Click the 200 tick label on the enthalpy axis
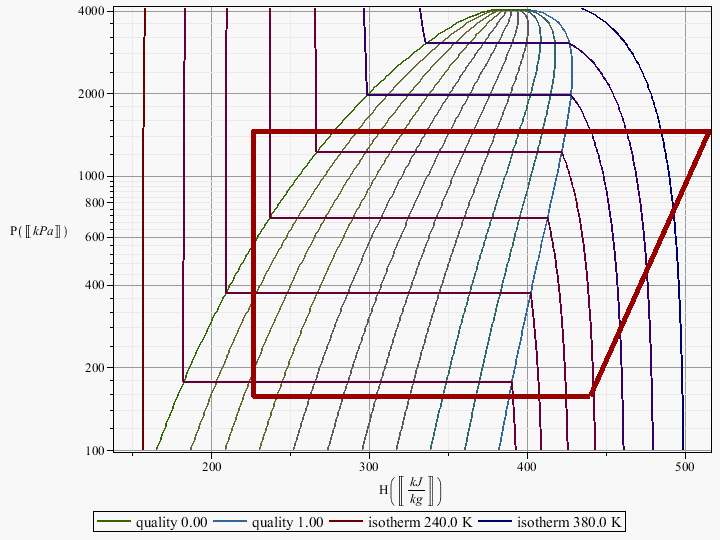720x540 pixels. pos(212,466)
